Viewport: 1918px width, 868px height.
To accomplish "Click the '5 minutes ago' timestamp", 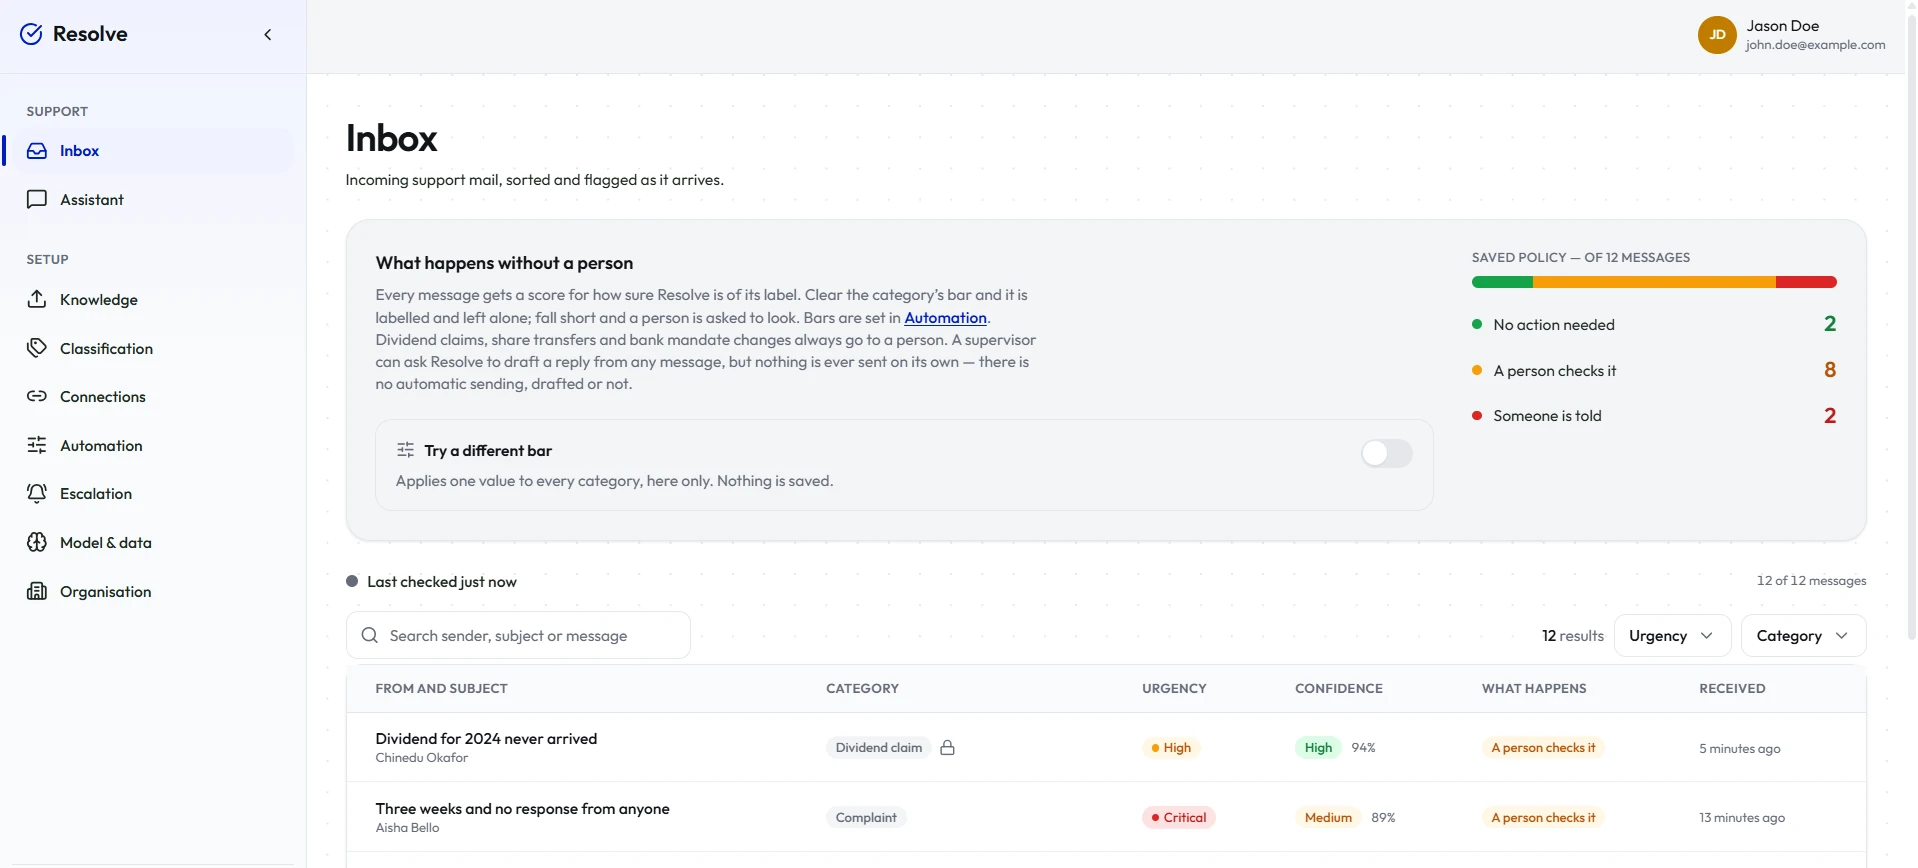I will 1739,749.
